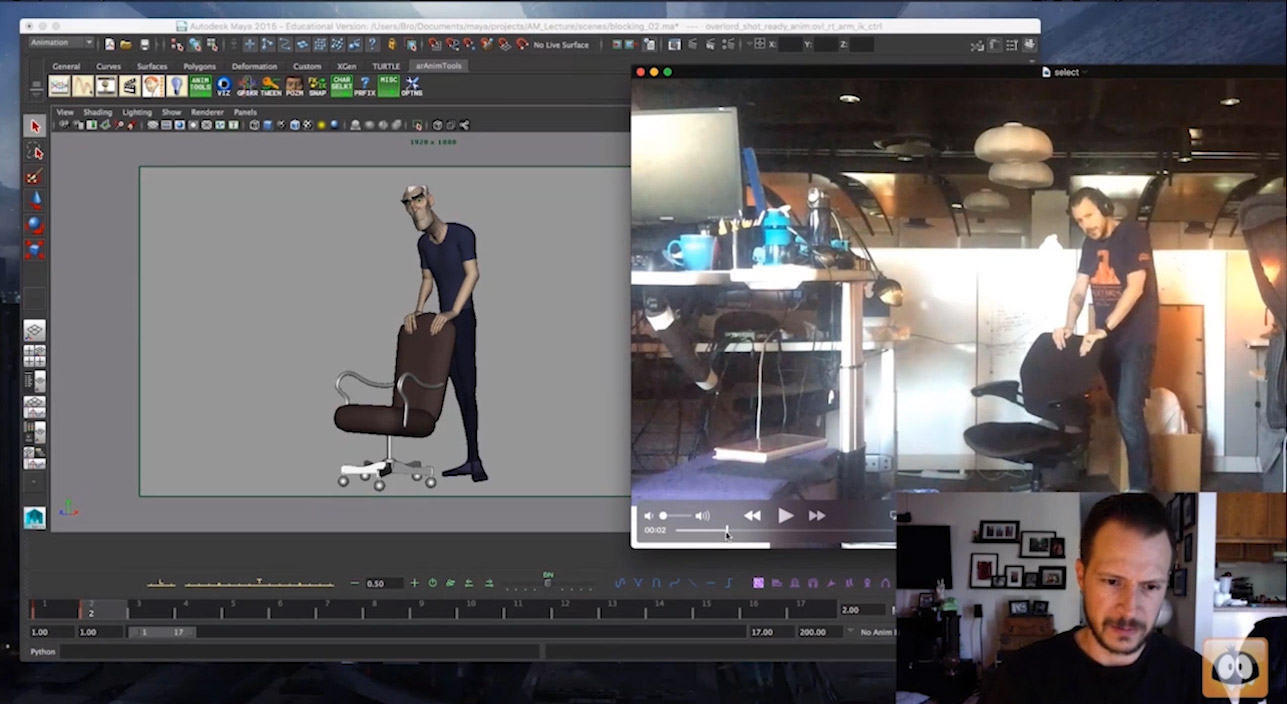Click the animation end field showing 200.00

tap(820, 632)
